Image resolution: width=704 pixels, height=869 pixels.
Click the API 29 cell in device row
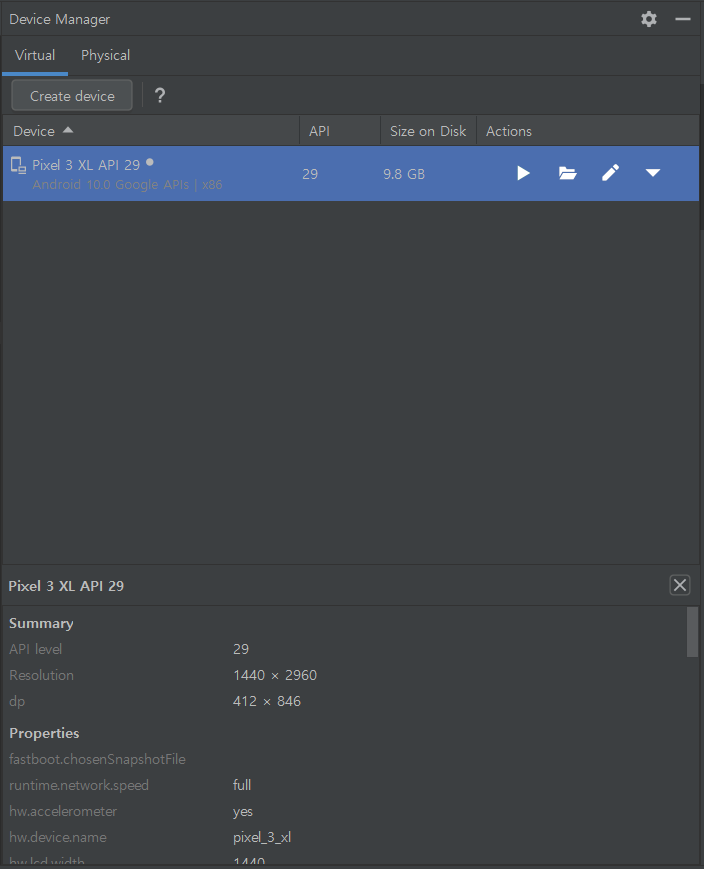[x=310, y=174]
